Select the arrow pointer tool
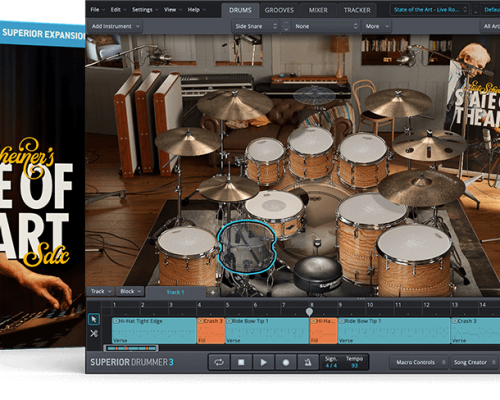This screenshot has width=500, height=400. click(x=94, y=319)
